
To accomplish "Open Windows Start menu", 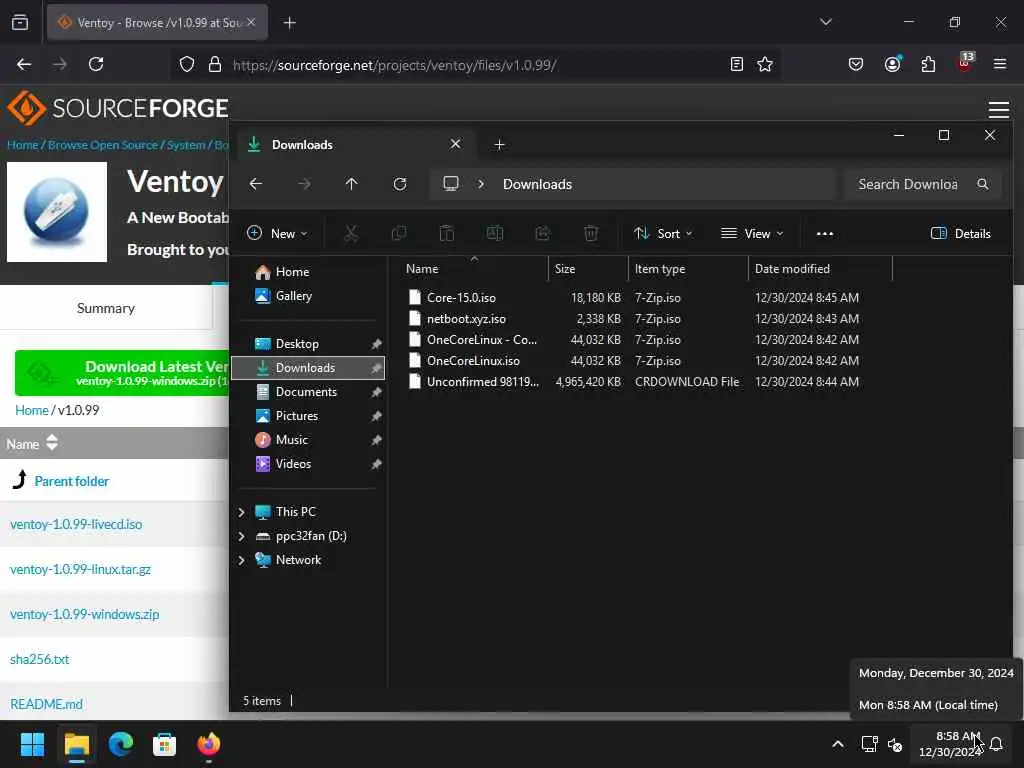I will 32,744.
